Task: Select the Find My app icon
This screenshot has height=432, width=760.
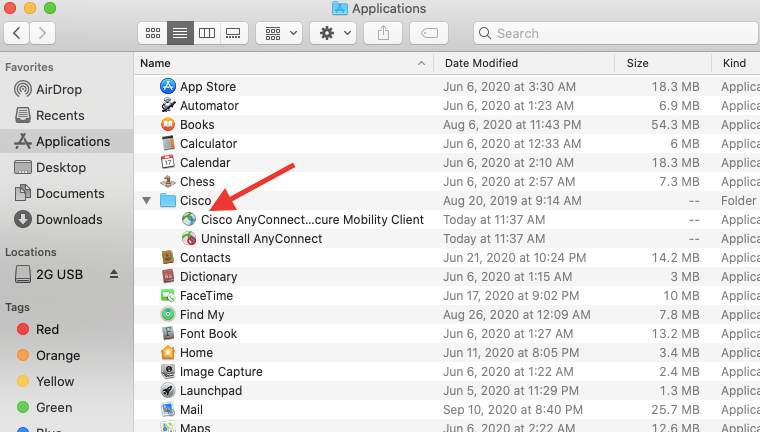Action: (168, 315)
